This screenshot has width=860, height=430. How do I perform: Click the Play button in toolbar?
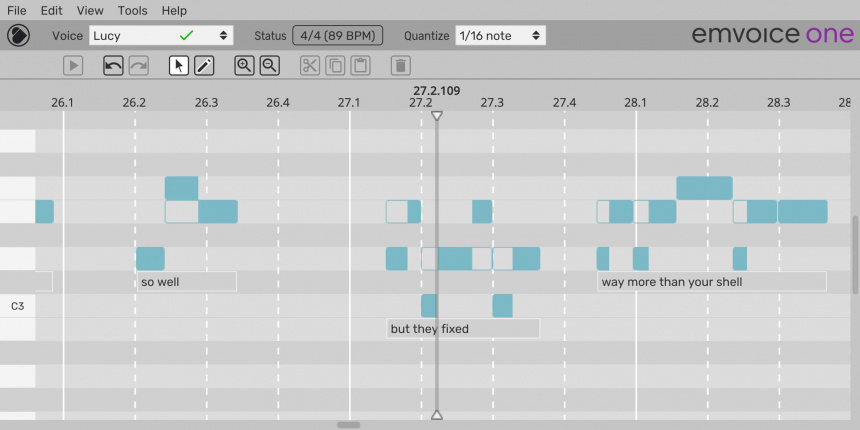(73, 66)
